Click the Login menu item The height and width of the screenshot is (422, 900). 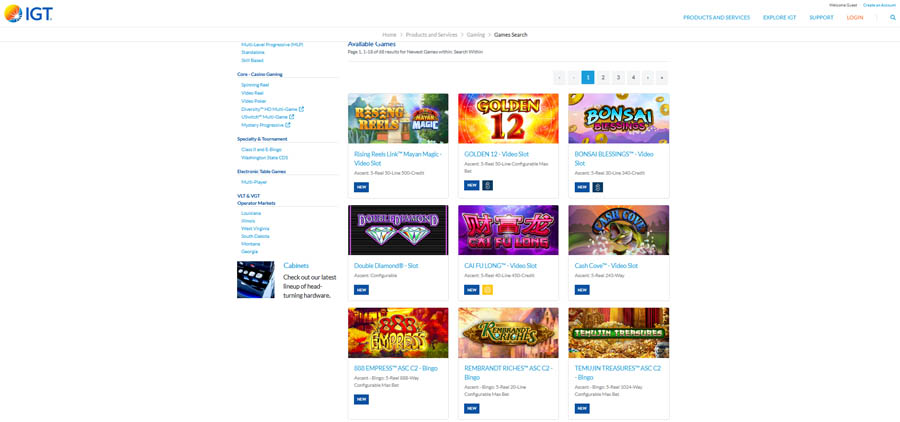tap(855, 18)
